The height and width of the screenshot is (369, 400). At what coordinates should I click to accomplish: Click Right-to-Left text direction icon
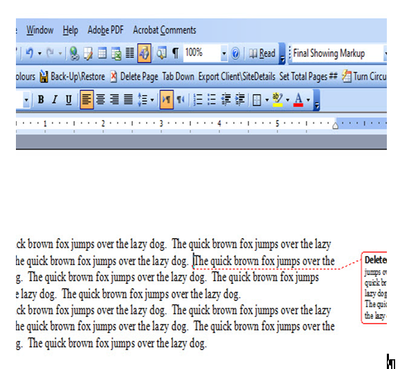click(180, 99)
